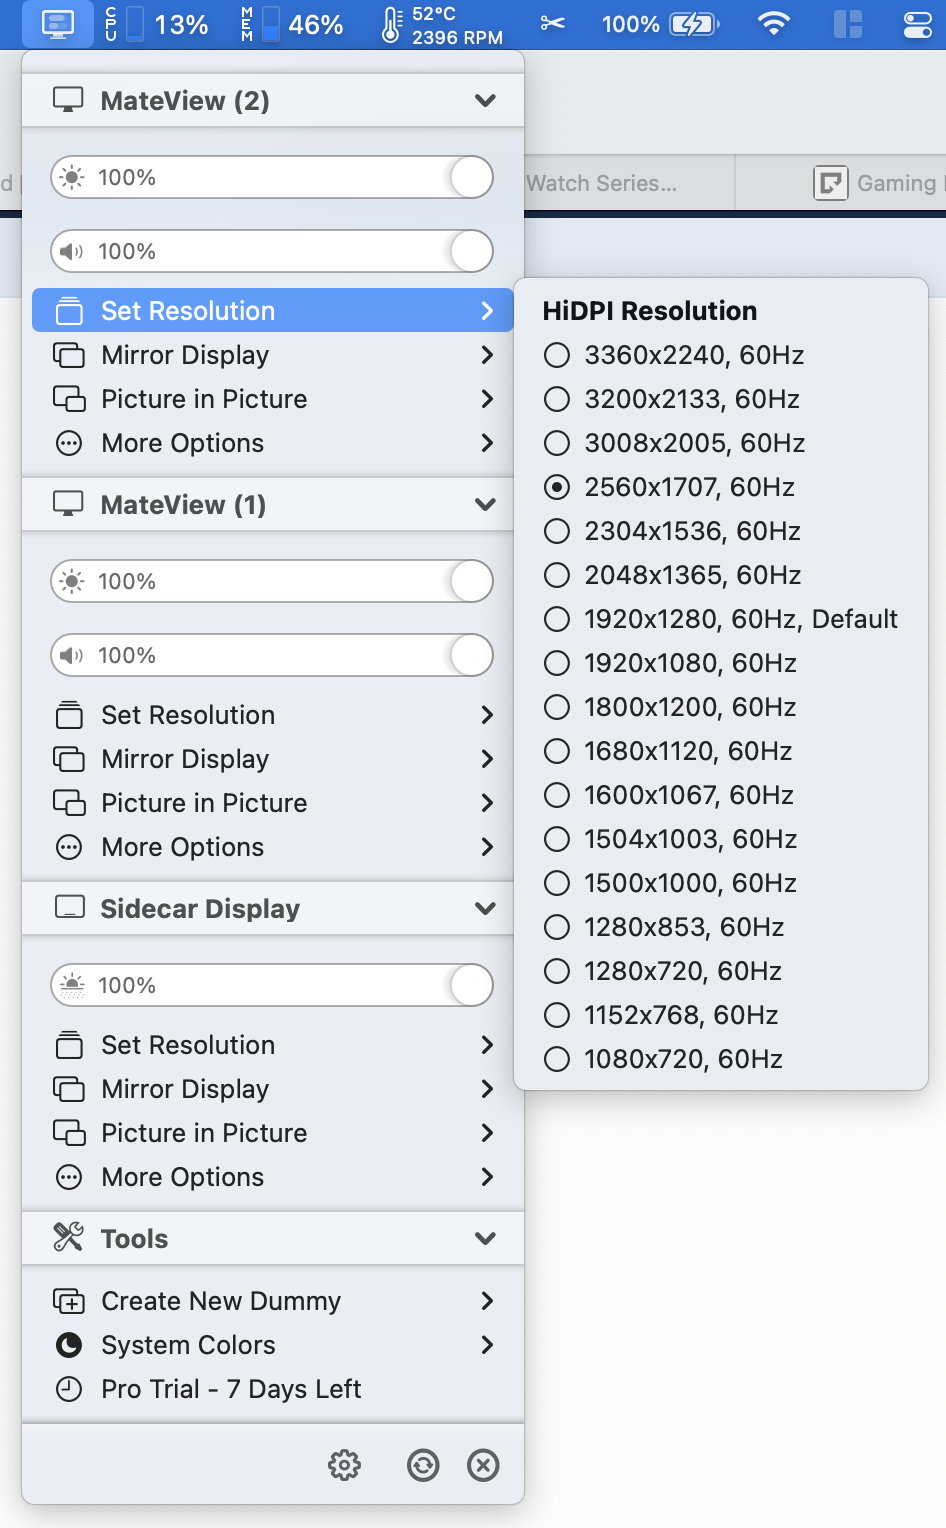Click the MateView (2) monitor icon
Viewport: 946px width, 1528px height.
(68, 100)
